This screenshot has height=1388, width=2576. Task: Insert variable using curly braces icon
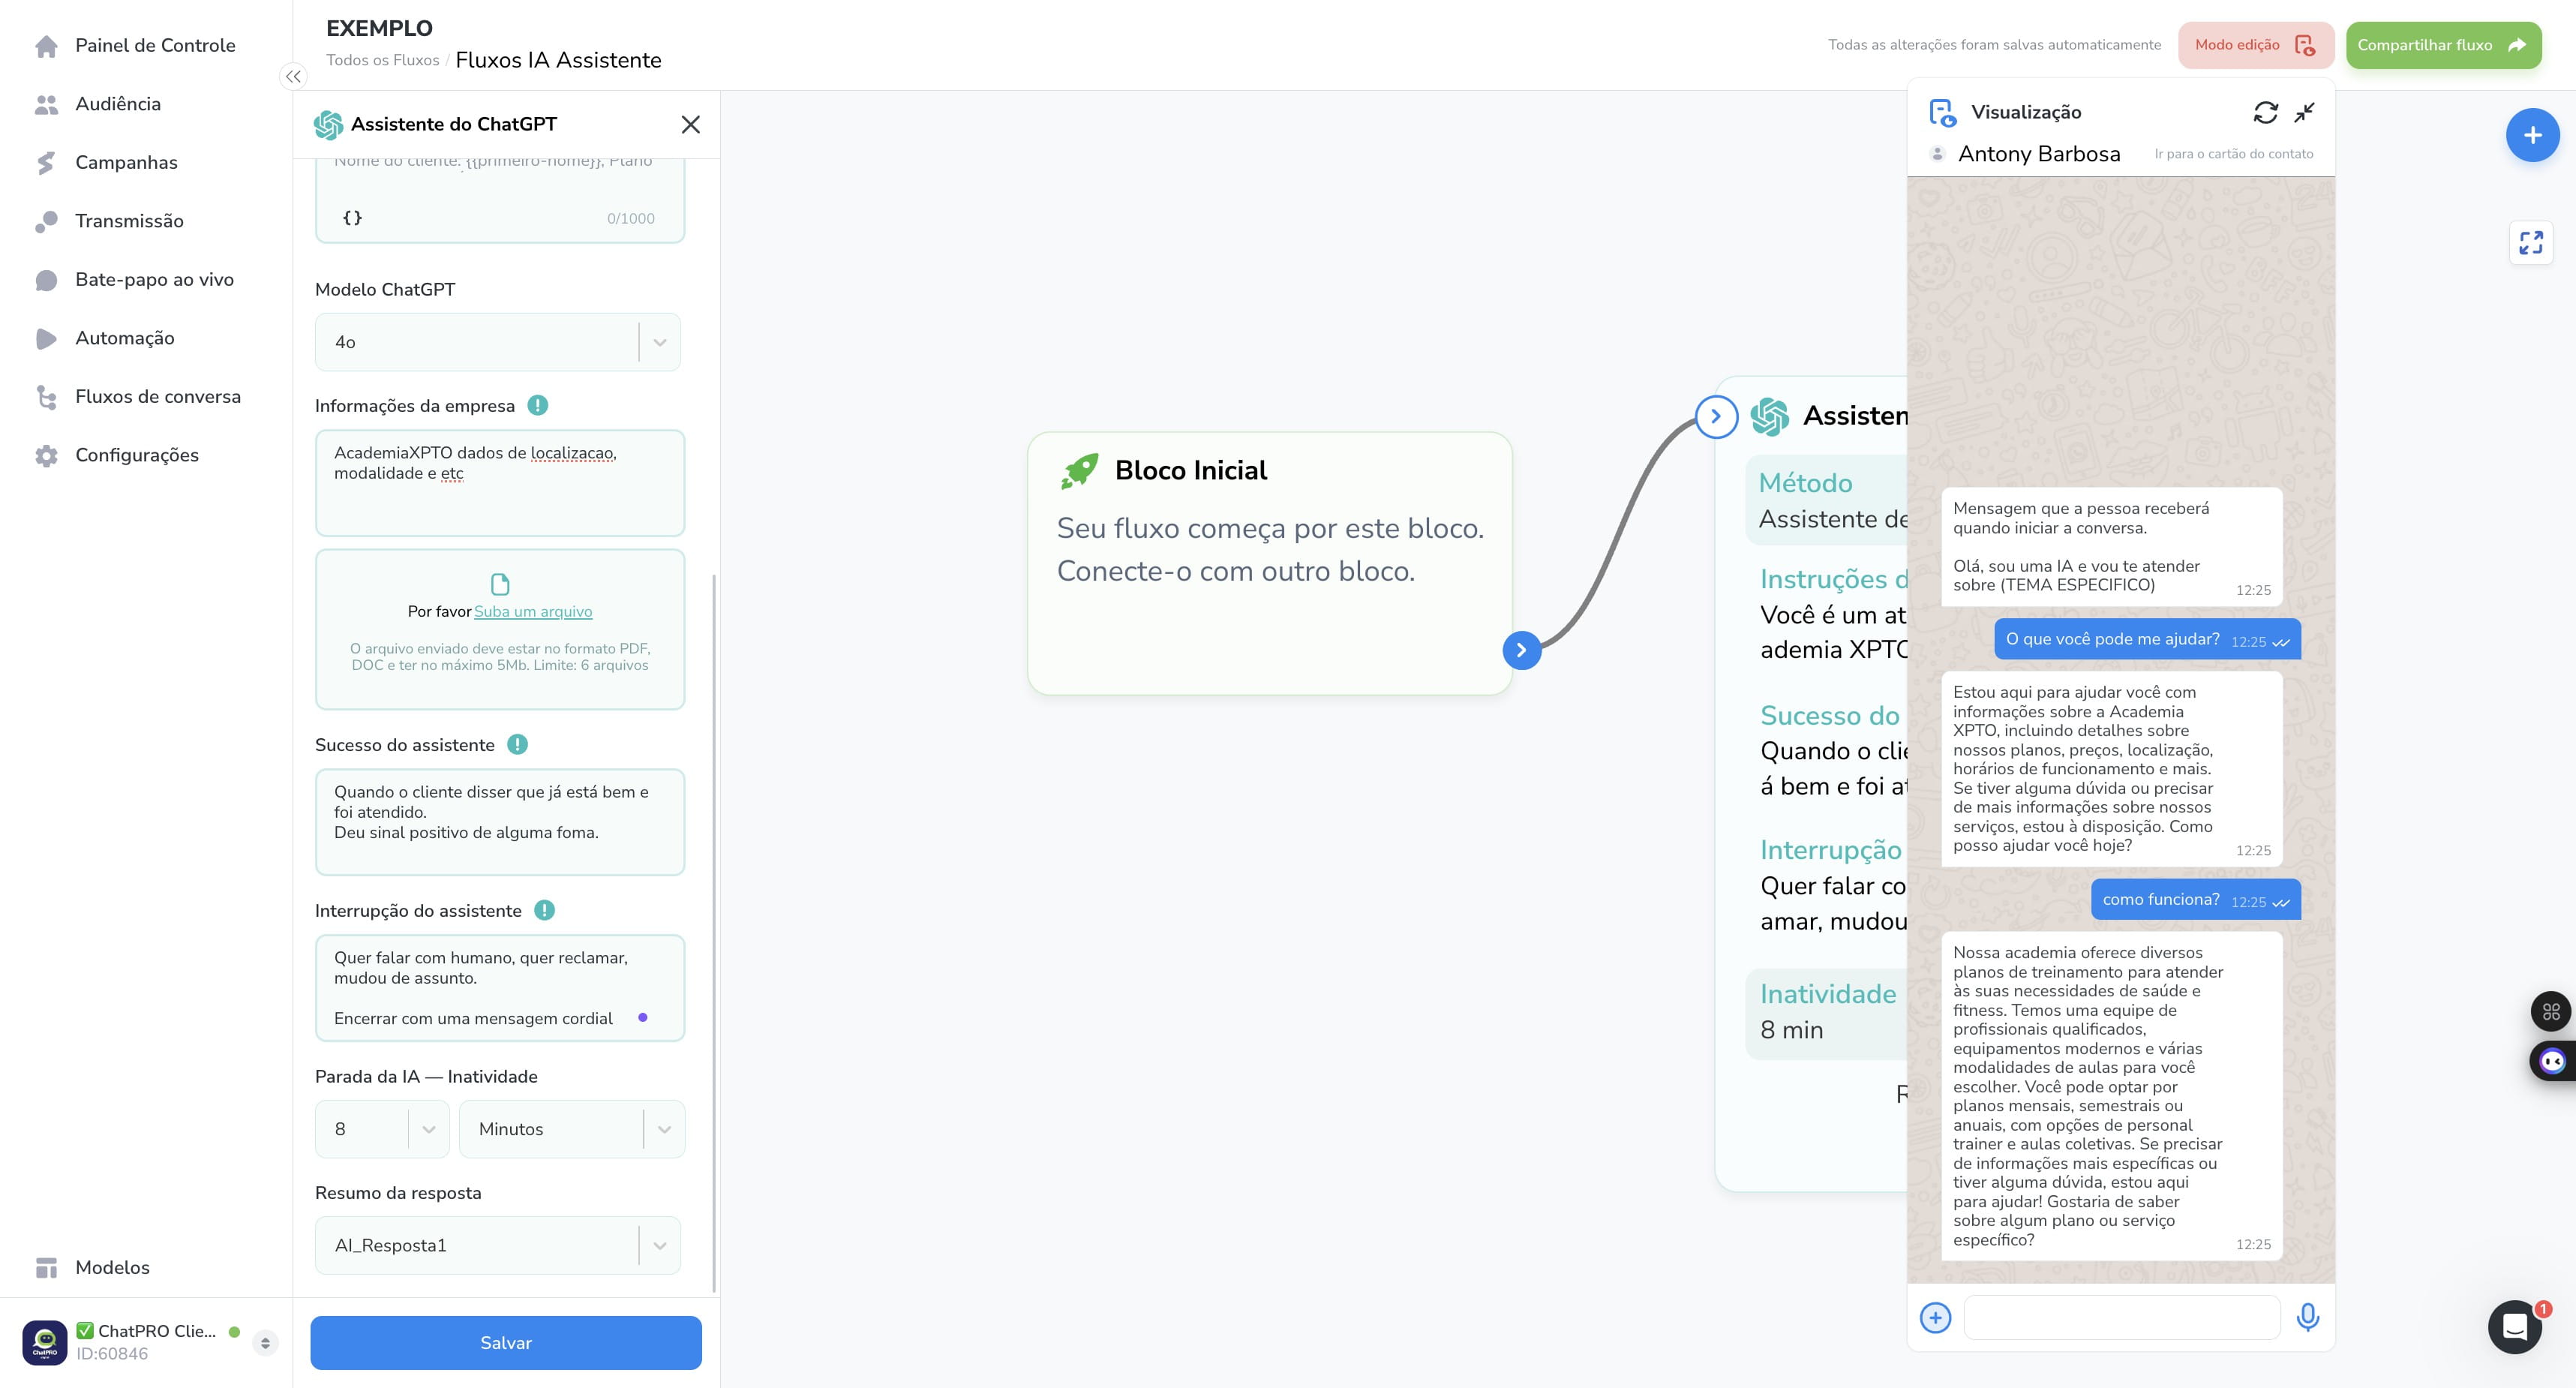click(x=352, y=217)
